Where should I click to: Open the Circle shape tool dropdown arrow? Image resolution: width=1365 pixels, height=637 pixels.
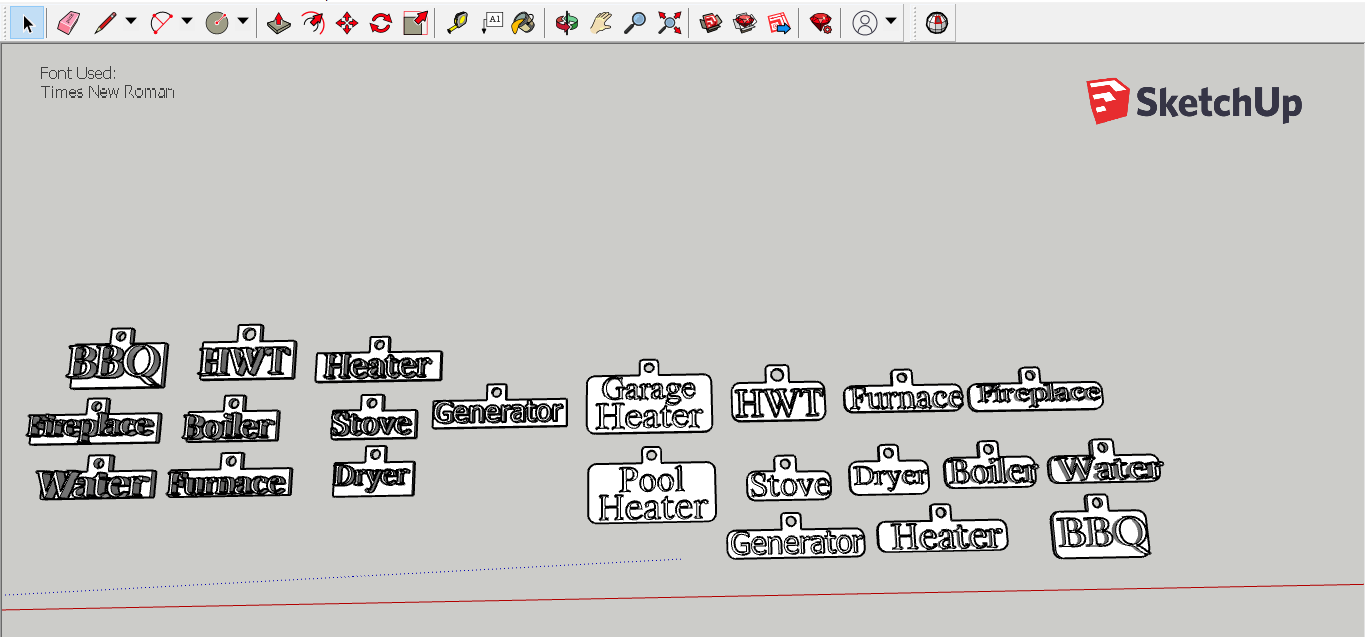click(x=243, y=21)
